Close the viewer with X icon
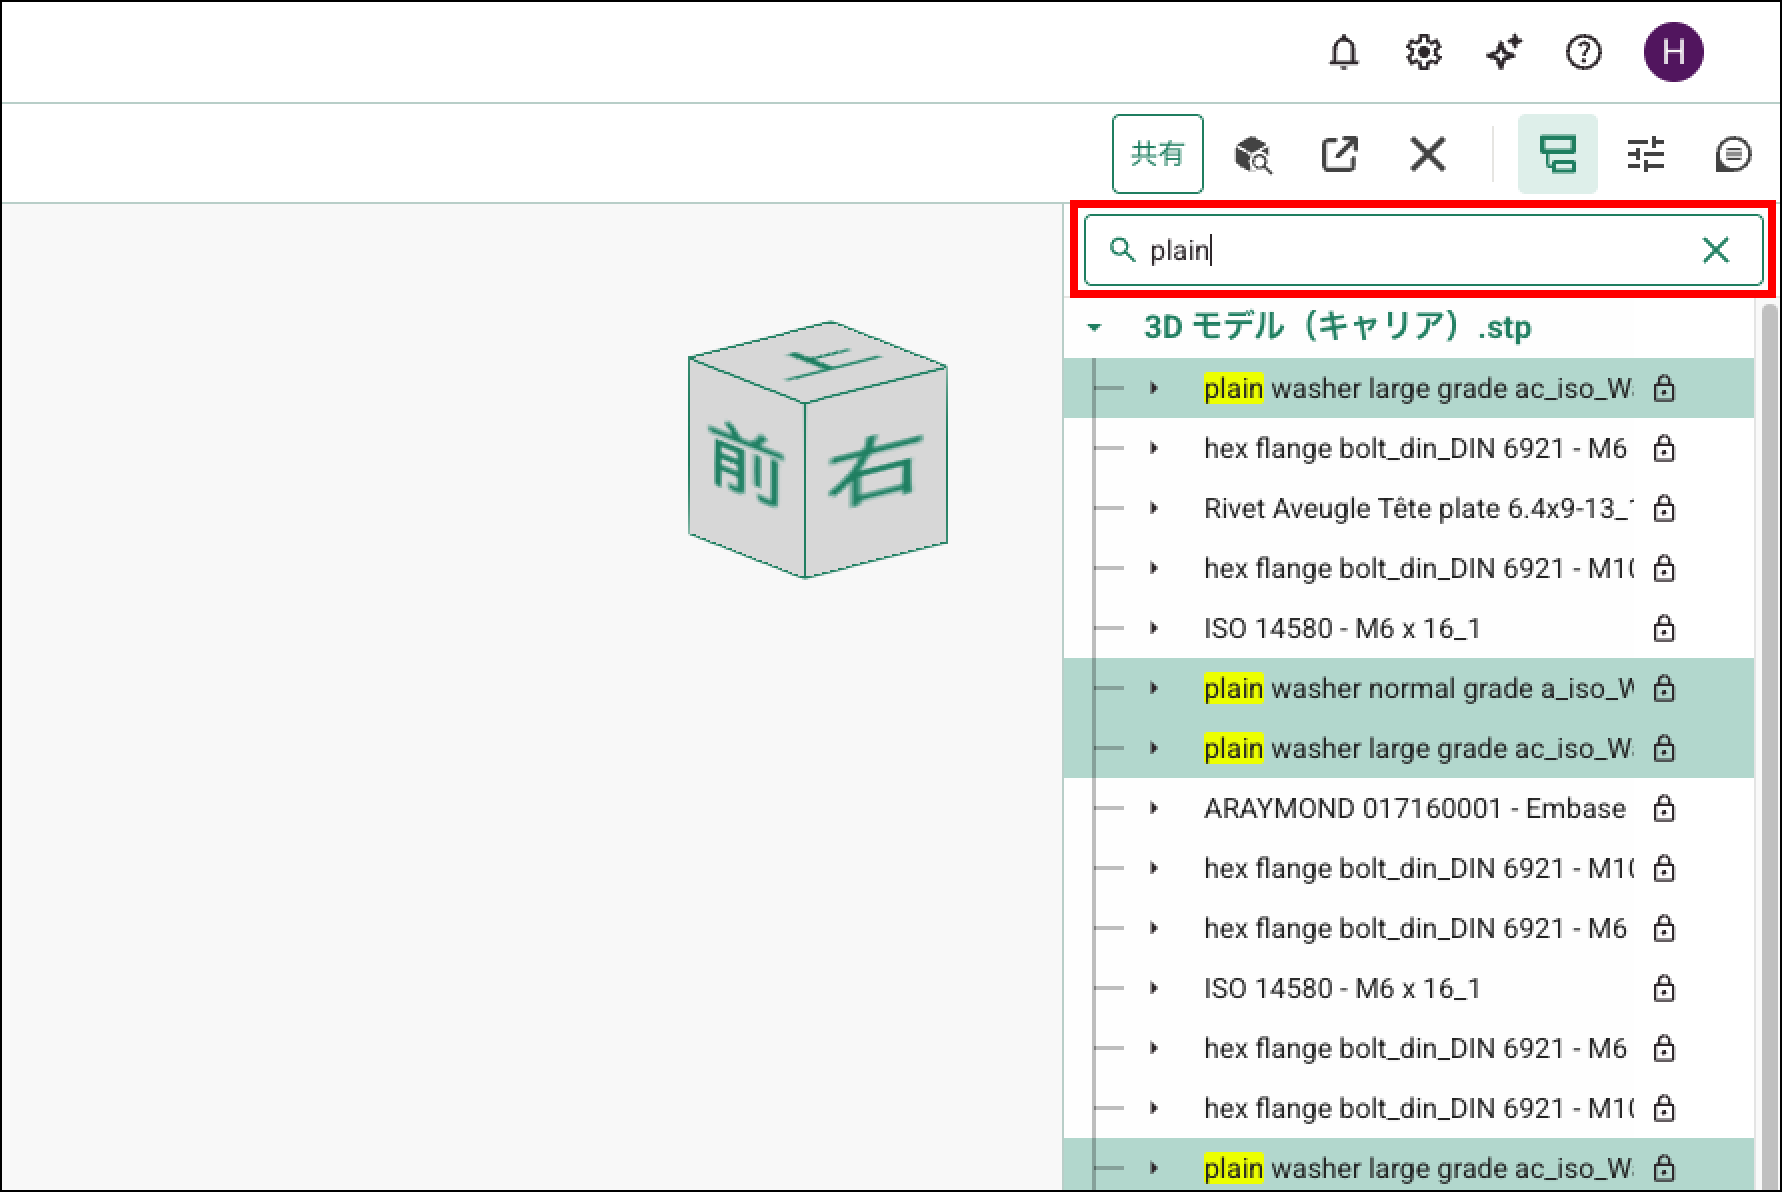This screenshot has height=1192, width=1782. [1427, 155]
